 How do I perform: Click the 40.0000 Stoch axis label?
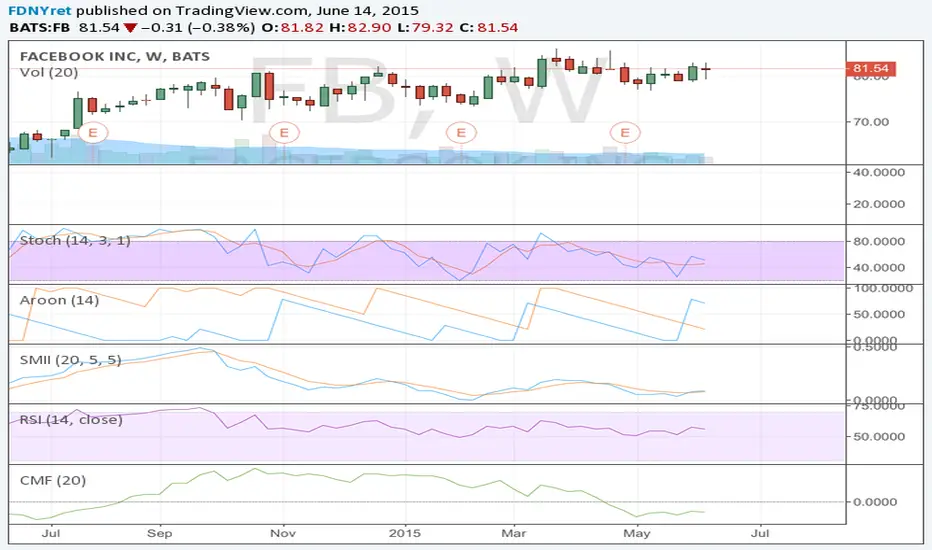(x=879, y=268)
